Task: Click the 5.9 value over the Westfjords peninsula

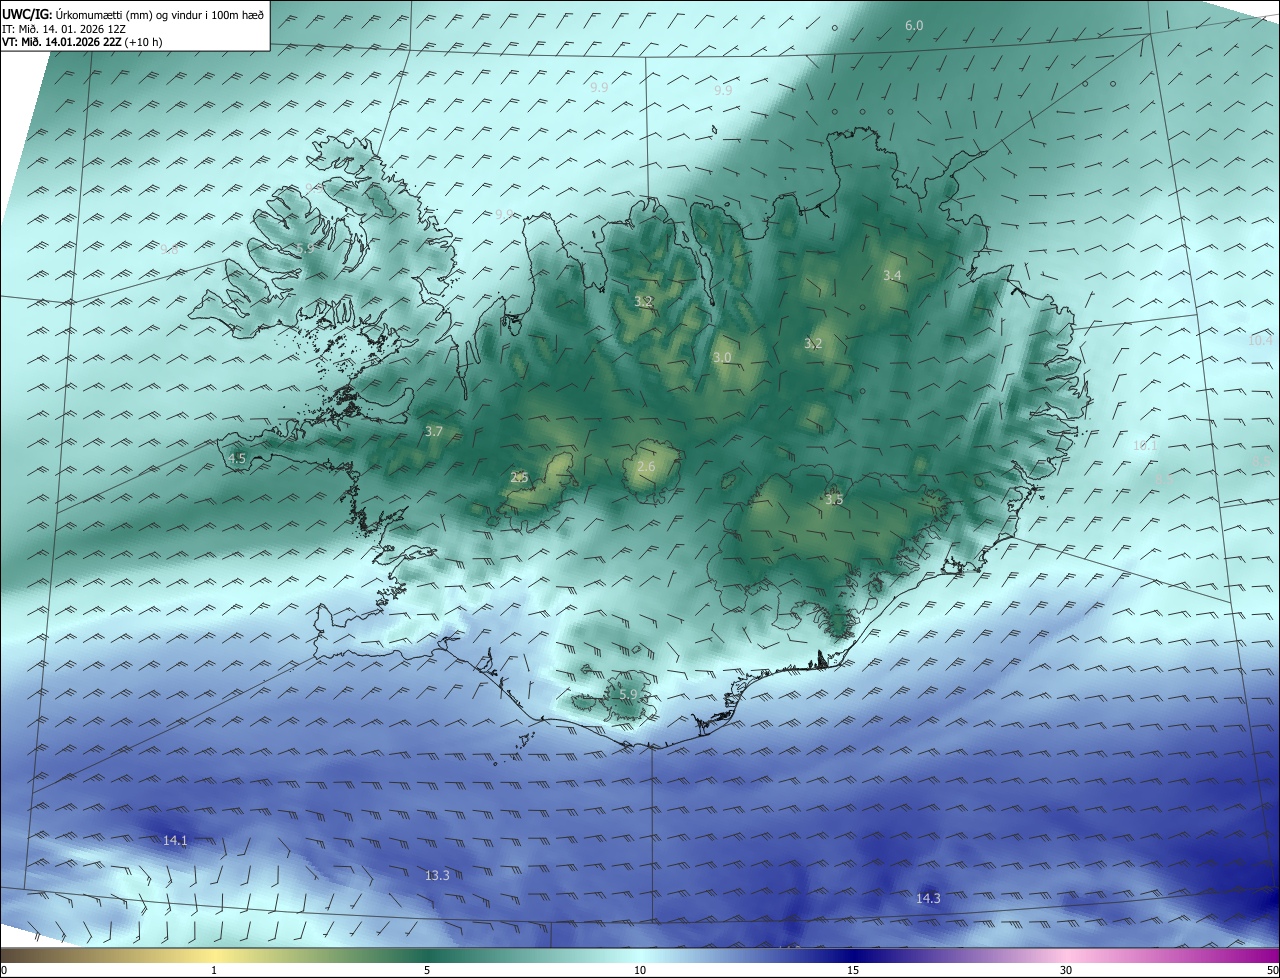Action: tap(305, 248)
